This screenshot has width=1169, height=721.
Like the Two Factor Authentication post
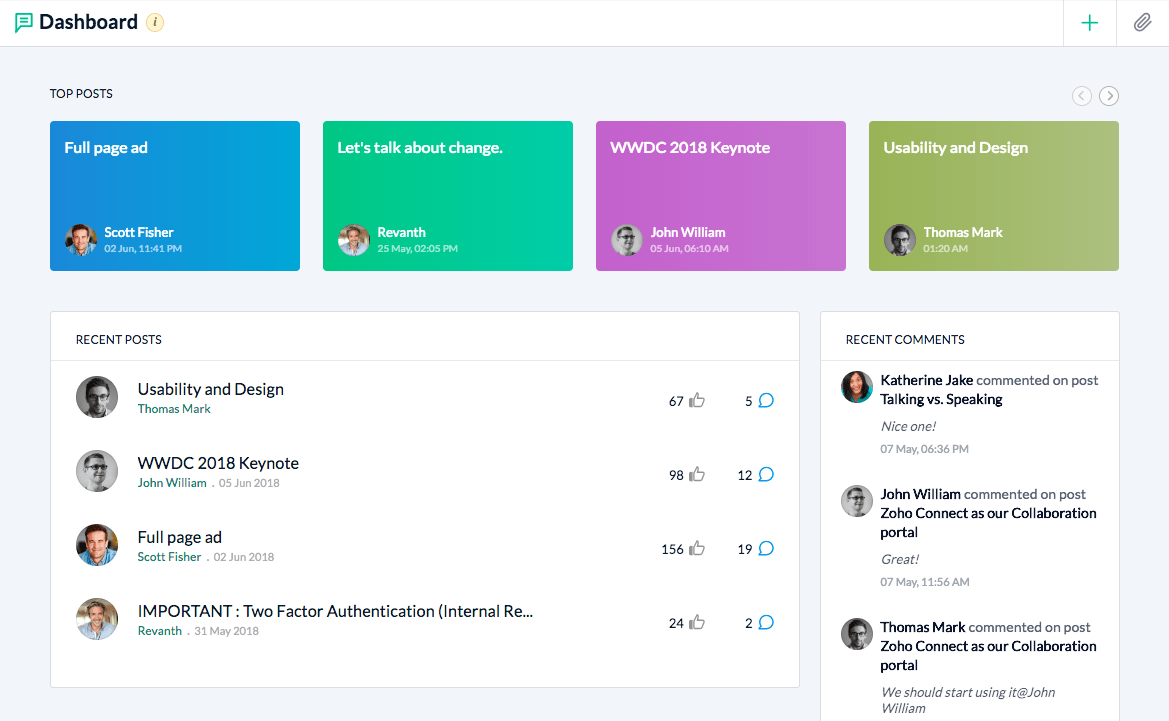(697, 622)
